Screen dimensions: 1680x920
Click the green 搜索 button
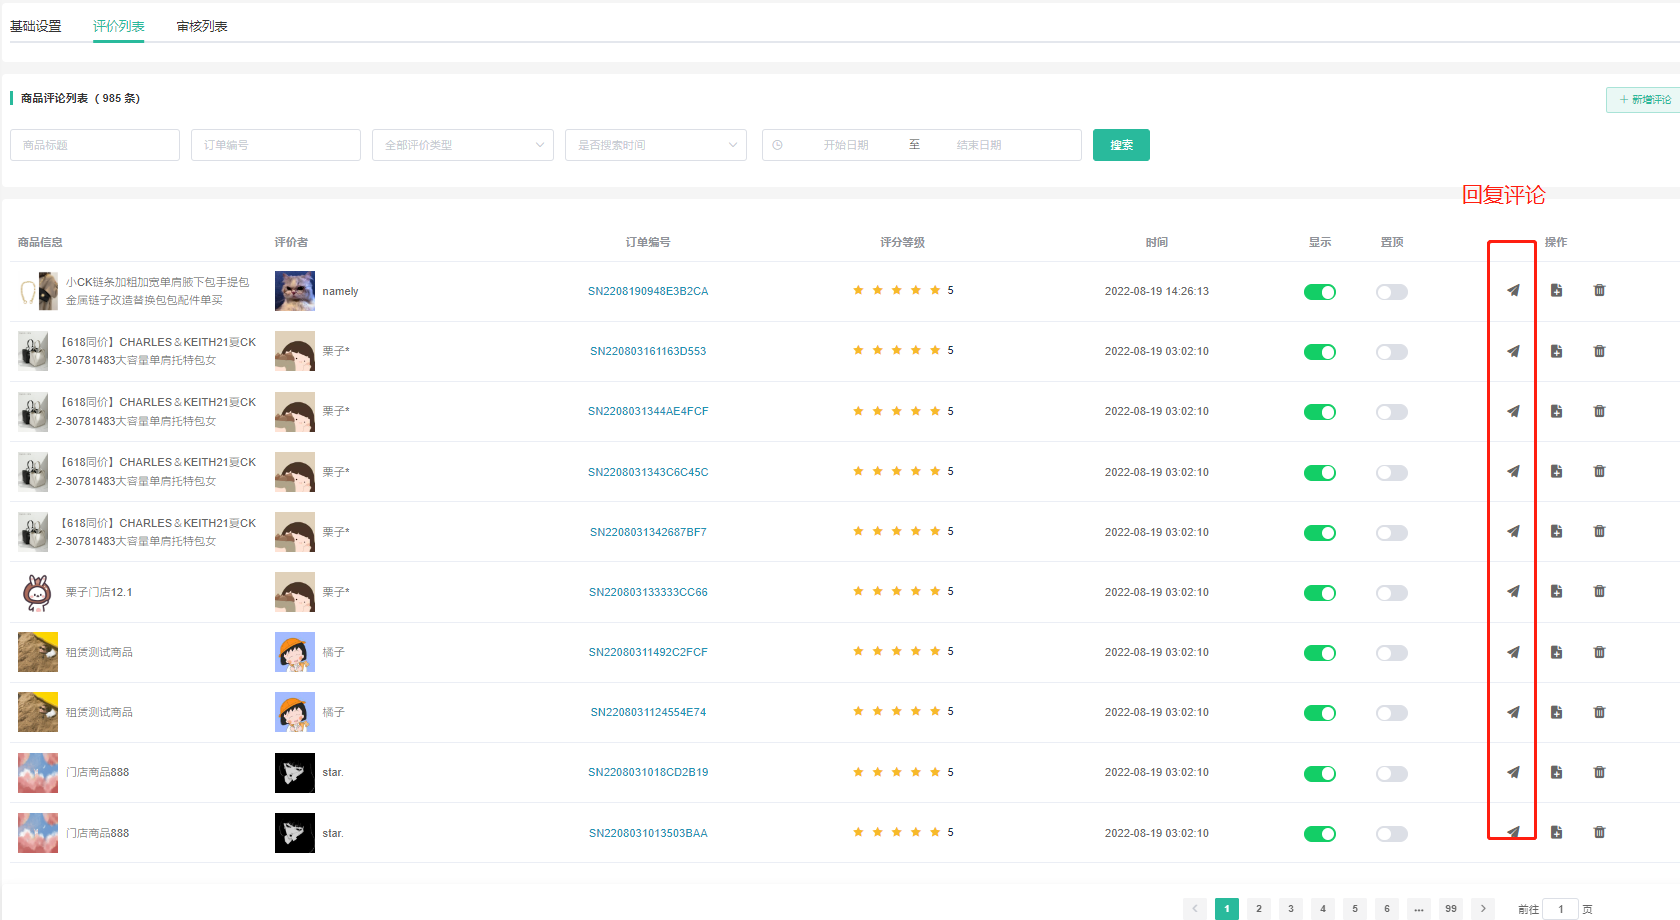1121,145
